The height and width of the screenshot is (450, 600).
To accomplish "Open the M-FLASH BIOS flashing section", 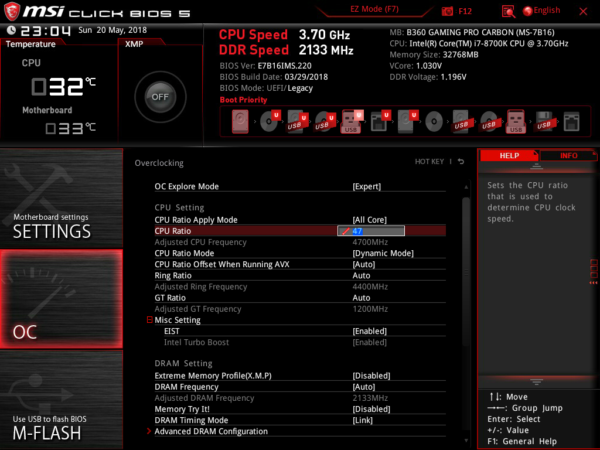I will 61,400.
